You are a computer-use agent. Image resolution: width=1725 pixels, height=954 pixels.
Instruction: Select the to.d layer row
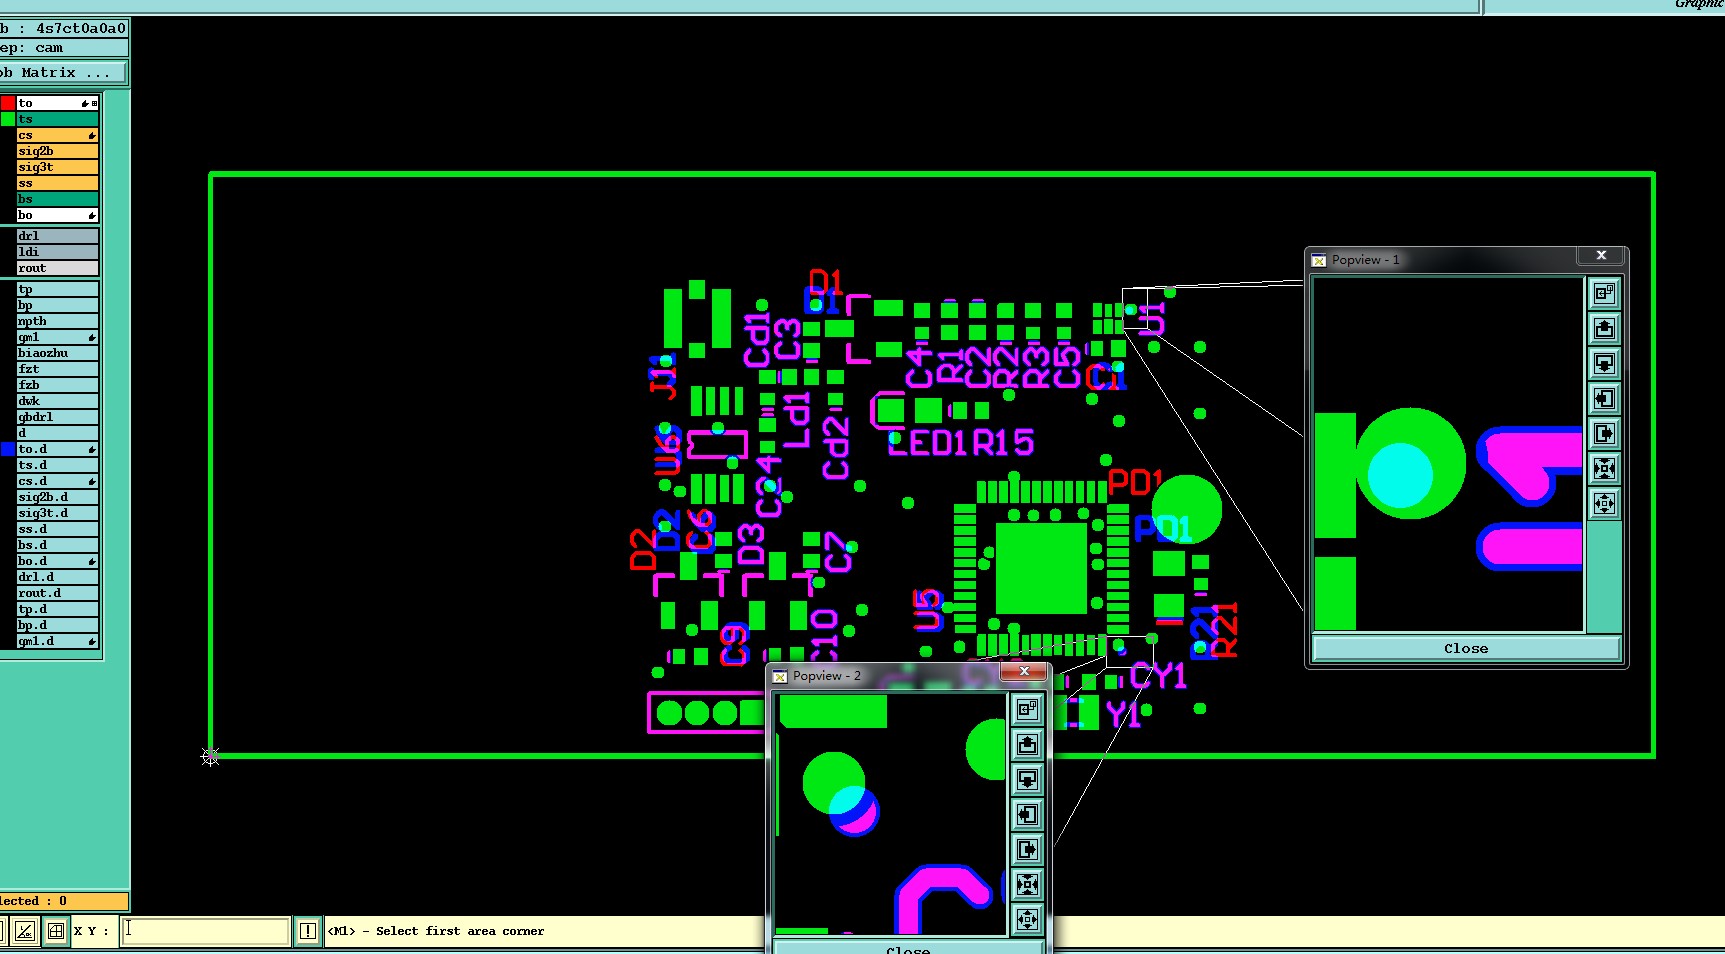[58, 449]
